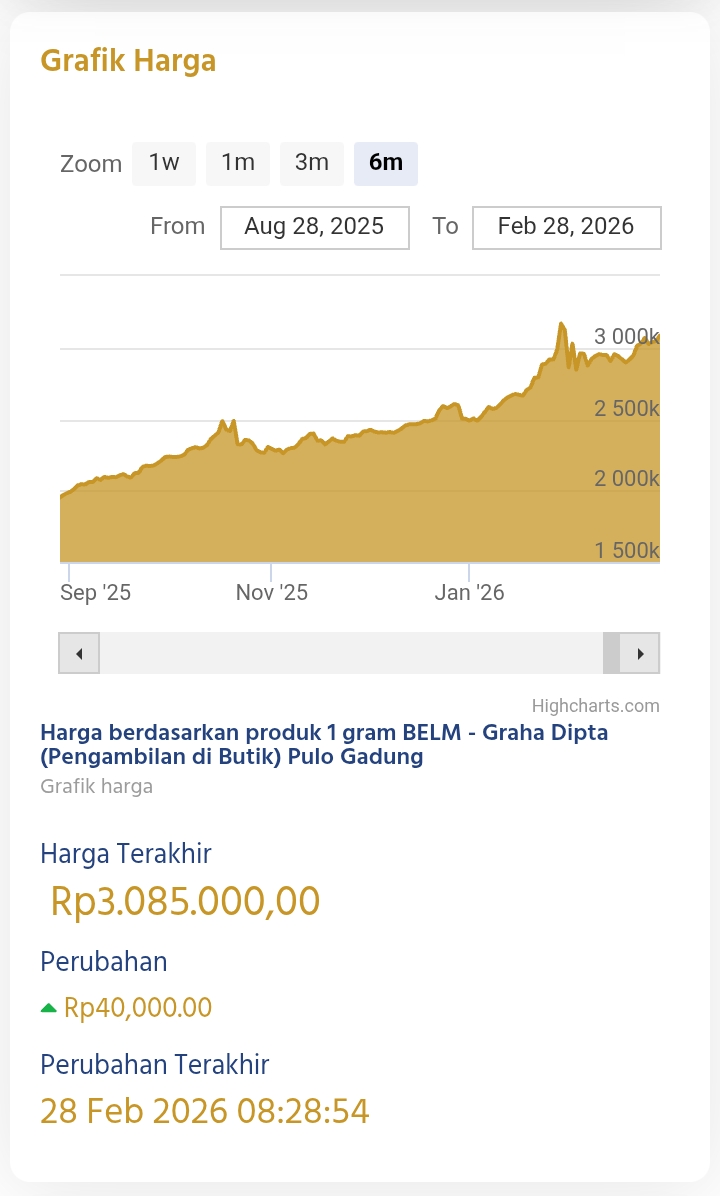Switch zoom to 3m range
Image resolution: width=720 pixels, height=1196 pixels.
(312, 163)
